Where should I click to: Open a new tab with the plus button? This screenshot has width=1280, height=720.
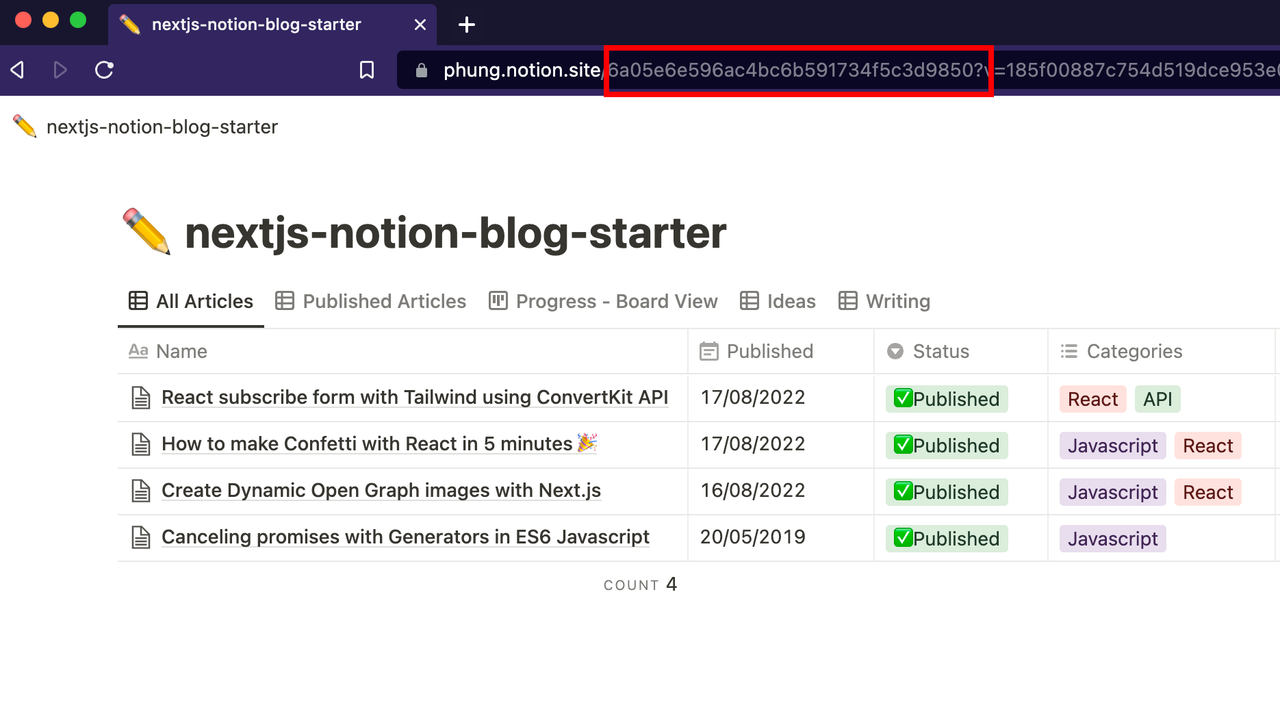466,24
